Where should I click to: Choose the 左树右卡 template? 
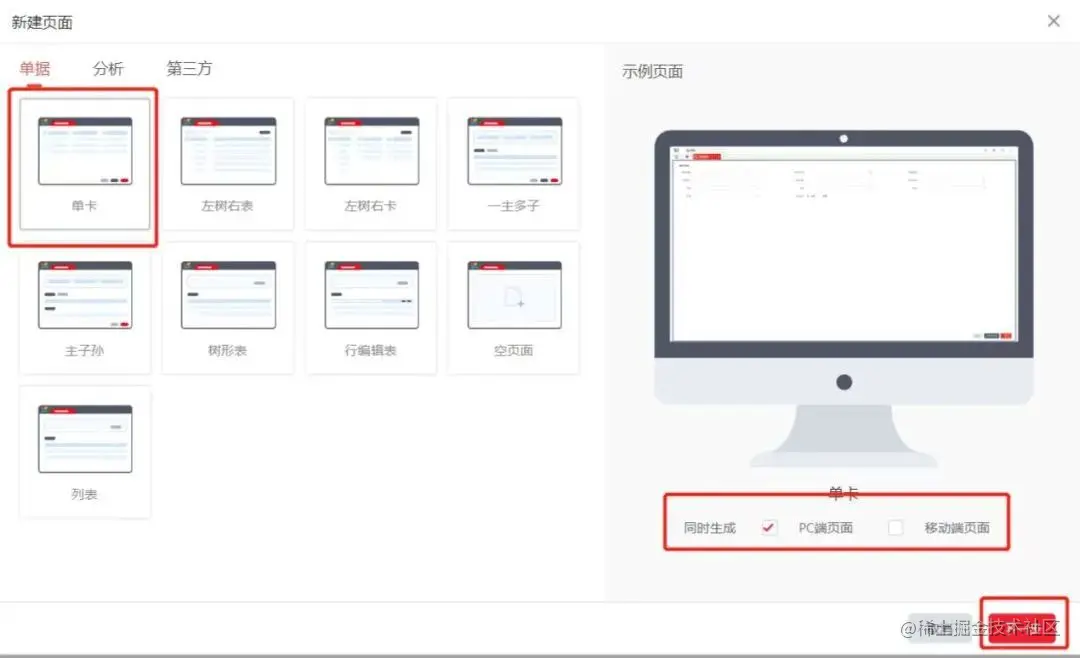371,160
